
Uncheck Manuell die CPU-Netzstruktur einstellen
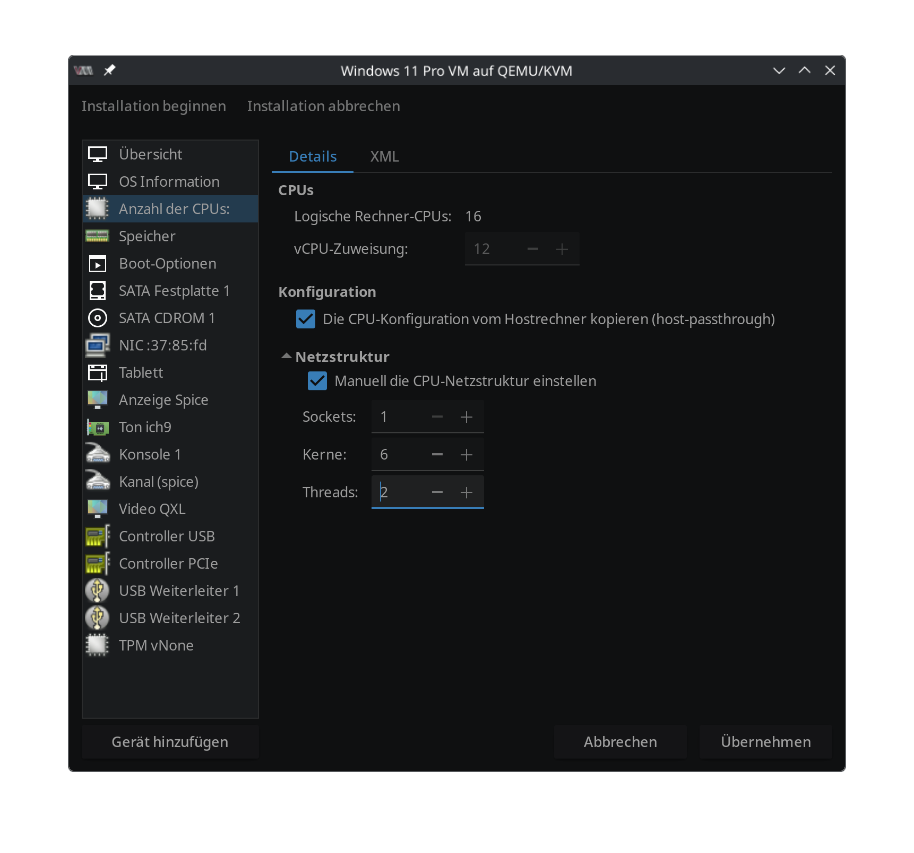317,381
